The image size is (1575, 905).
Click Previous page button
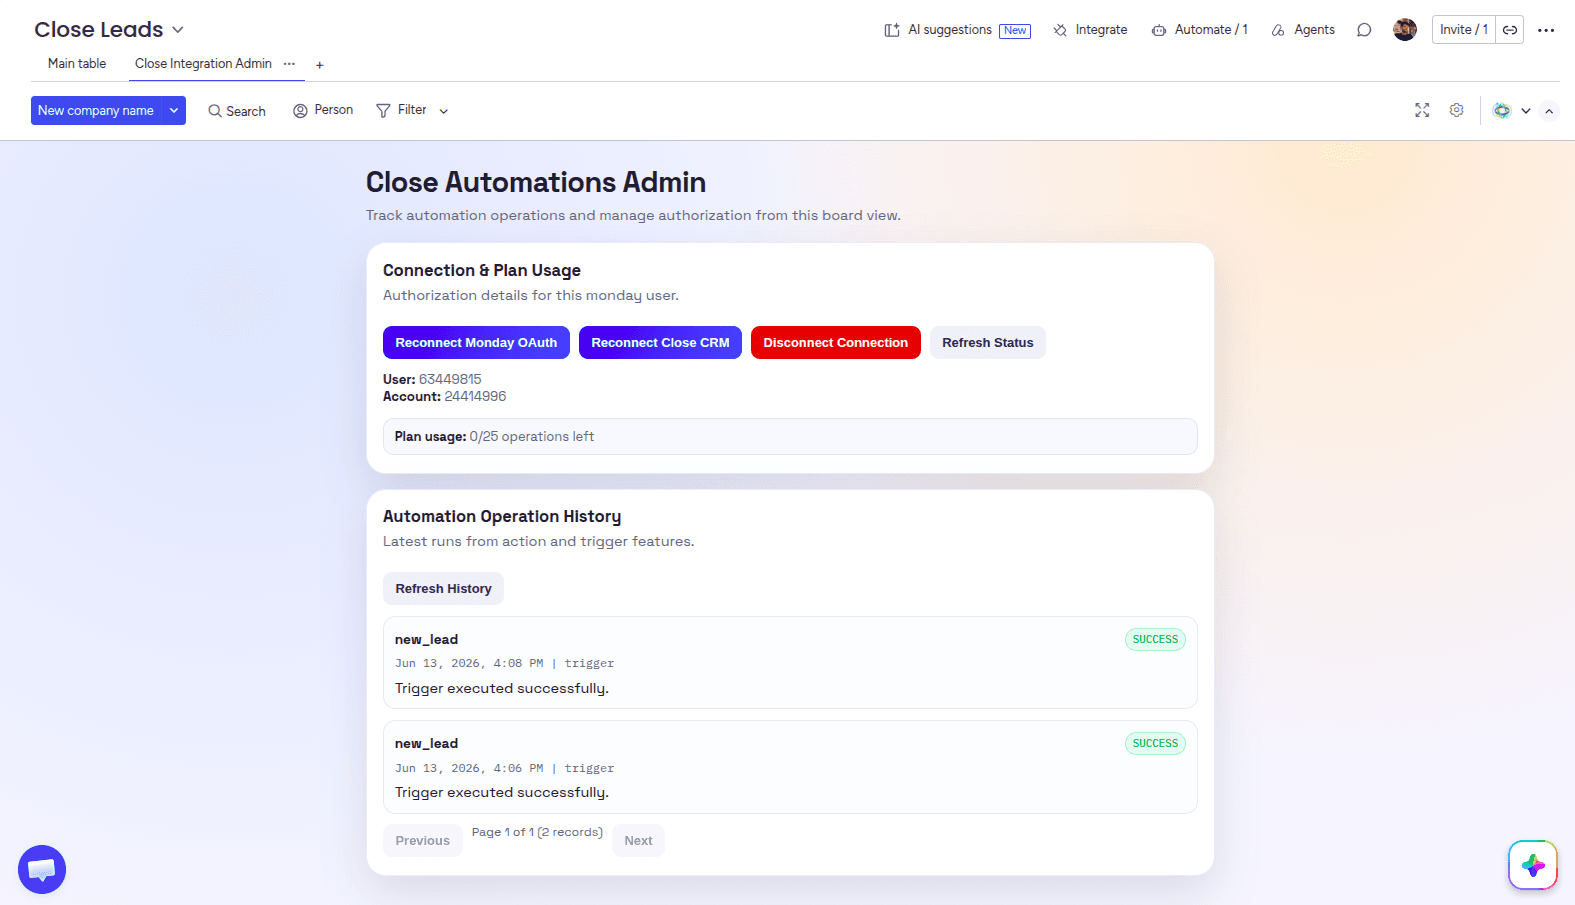click(422, 841)
